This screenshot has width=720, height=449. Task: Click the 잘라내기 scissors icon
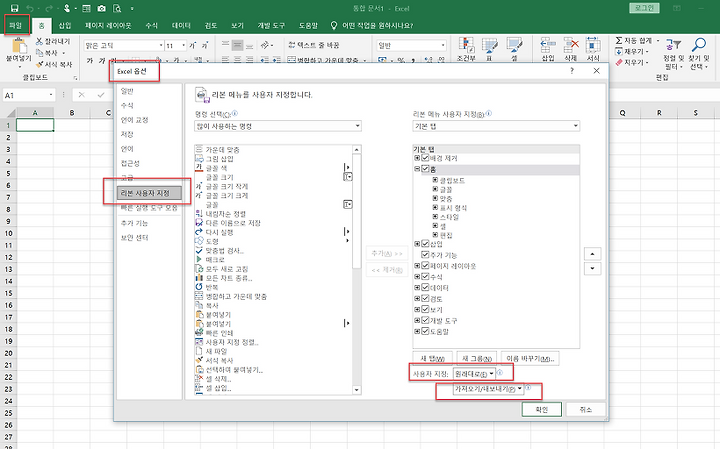coord(39,41)
